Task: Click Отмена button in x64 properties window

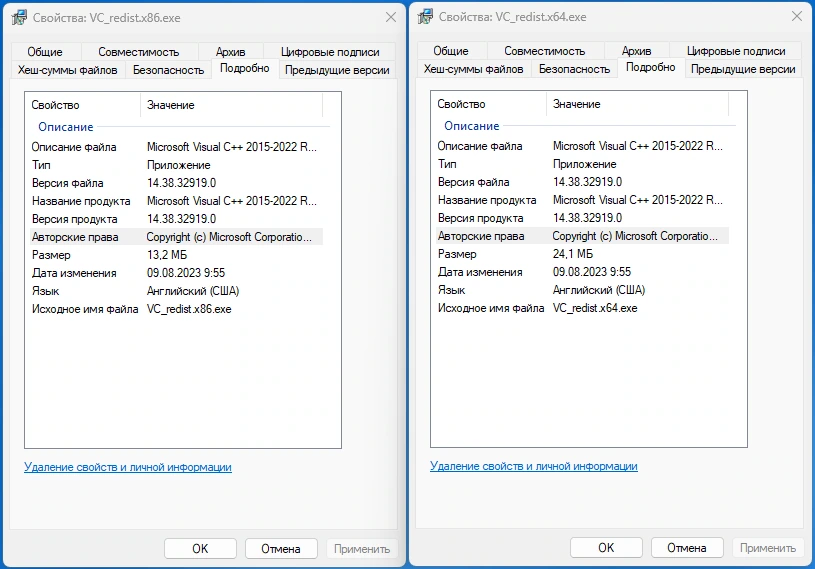Action: [687, 548]
